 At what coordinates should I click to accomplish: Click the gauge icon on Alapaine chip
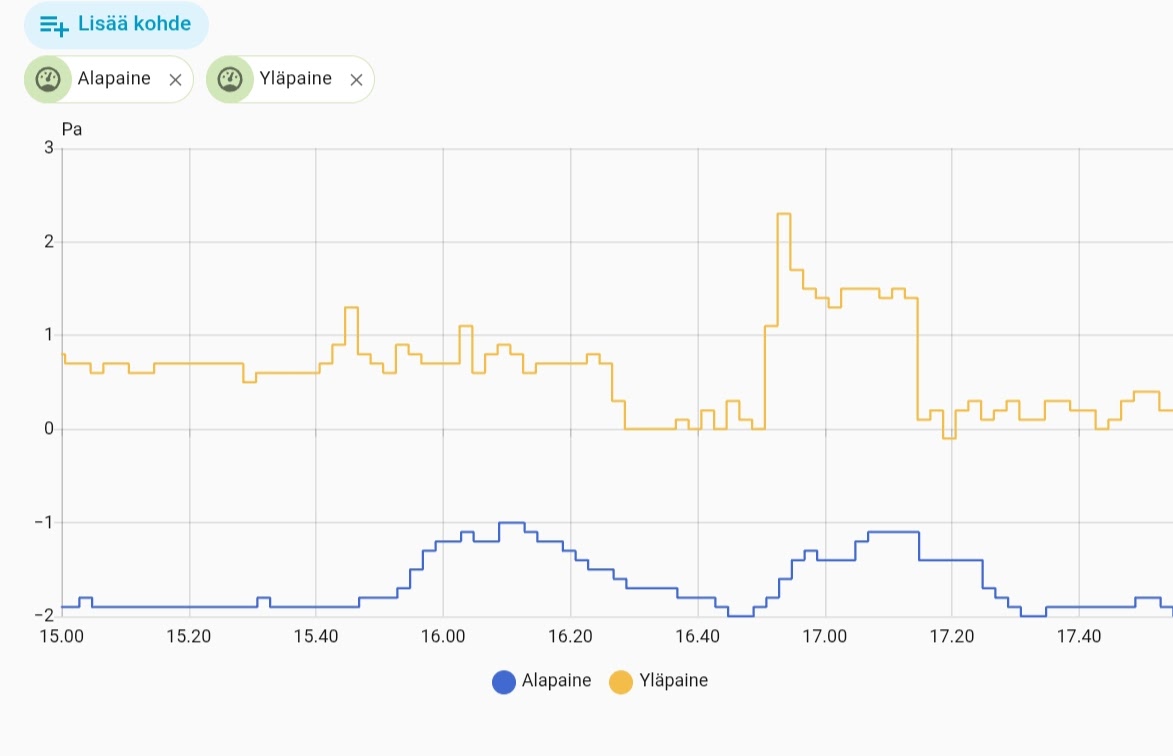47,80
